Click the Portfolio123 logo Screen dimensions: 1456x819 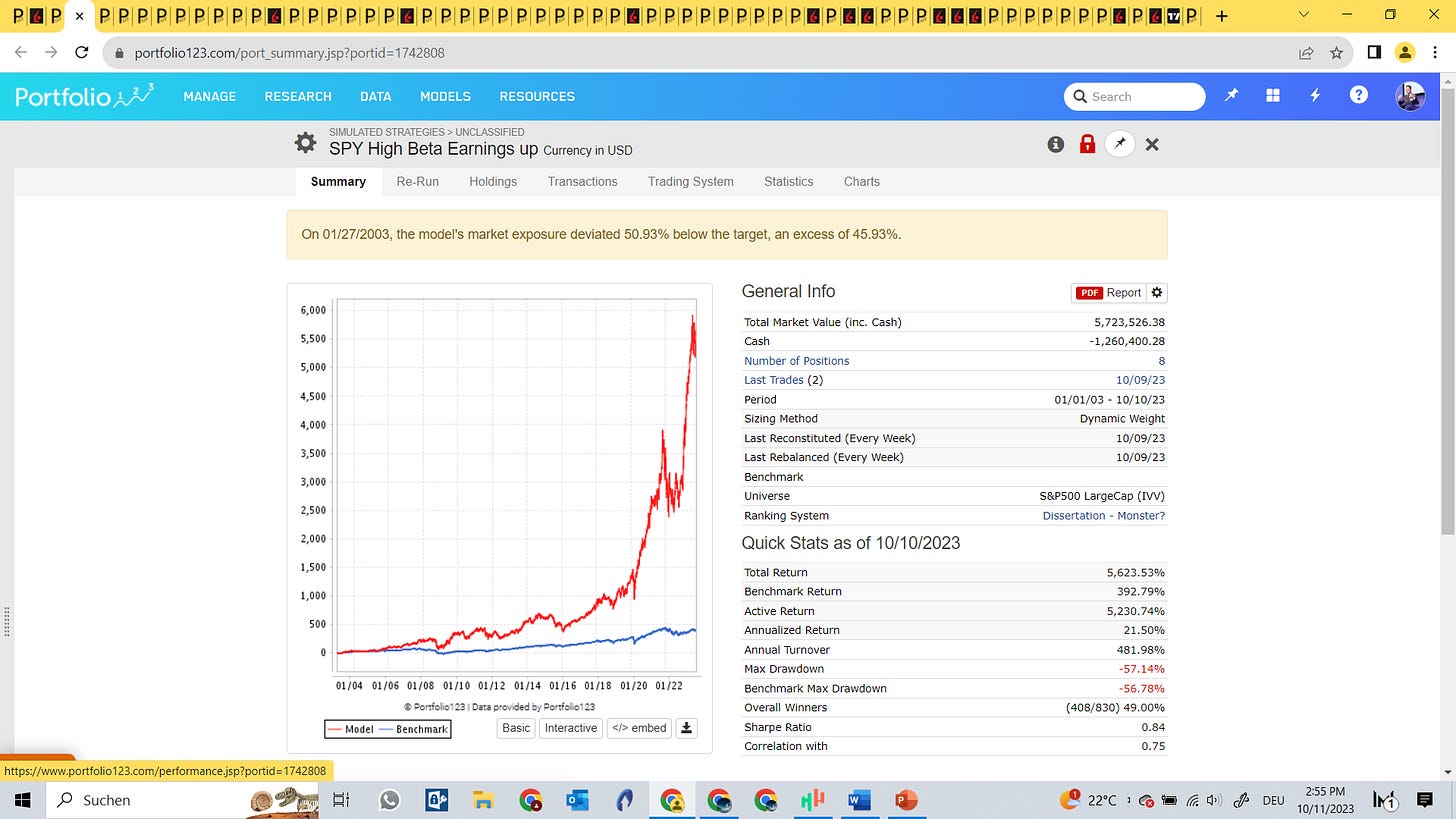[x=85, y=95]
